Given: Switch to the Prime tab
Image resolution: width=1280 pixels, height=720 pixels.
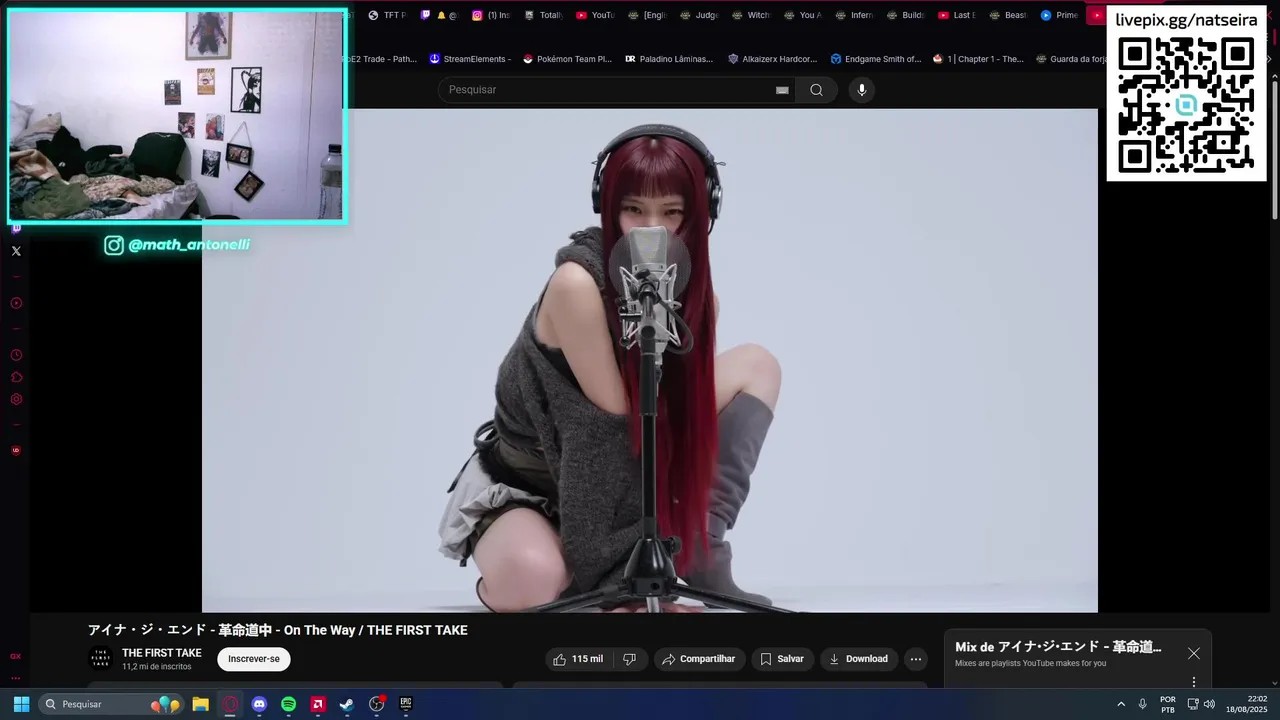Looking at the screenshot, I should 1060,15.
